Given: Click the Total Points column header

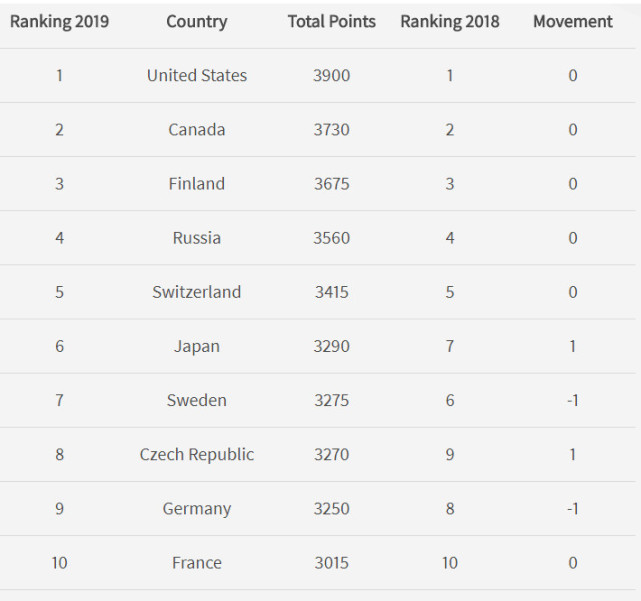Looking at the screenshot, I should (332, 21).
